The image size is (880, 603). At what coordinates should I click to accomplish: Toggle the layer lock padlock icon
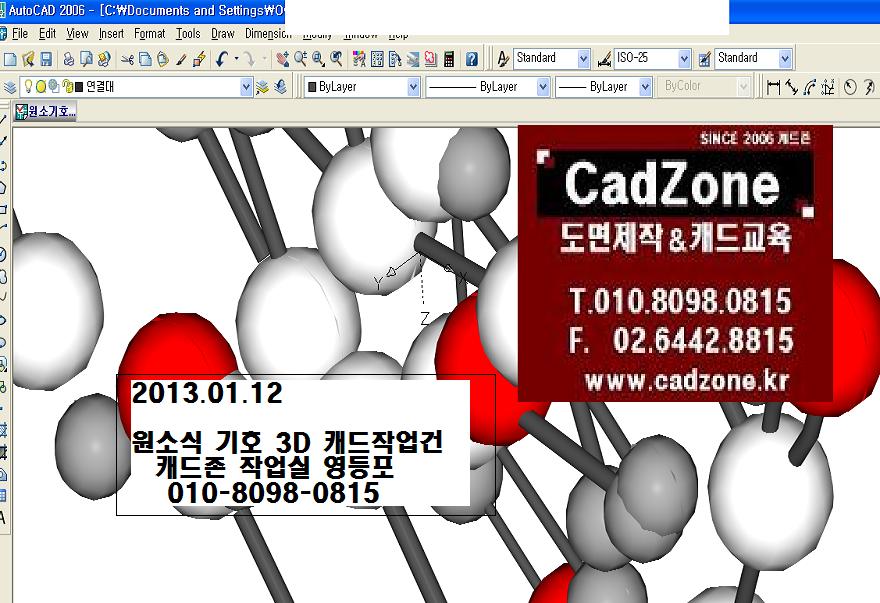[x=67, y=86]
